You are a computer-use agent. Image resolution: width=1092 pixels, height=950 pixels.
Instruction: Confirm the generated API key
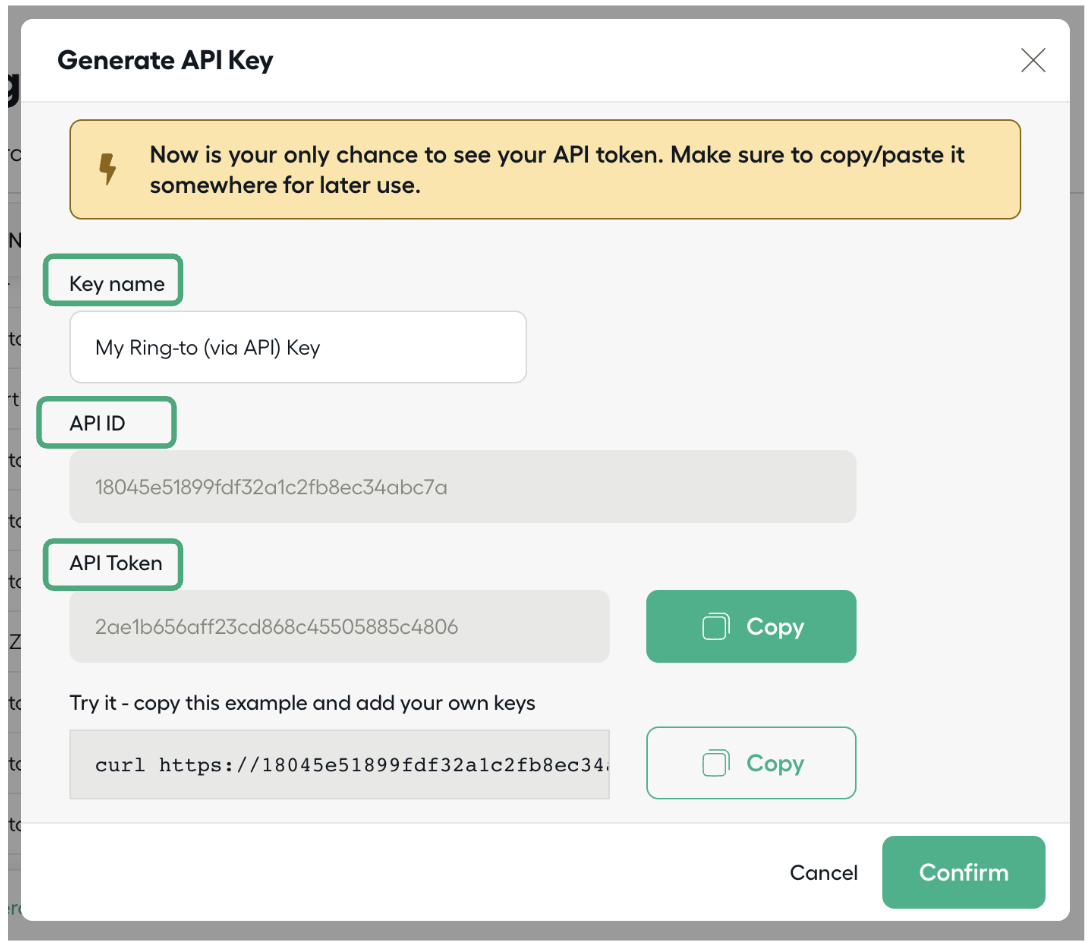pos(963,872)
